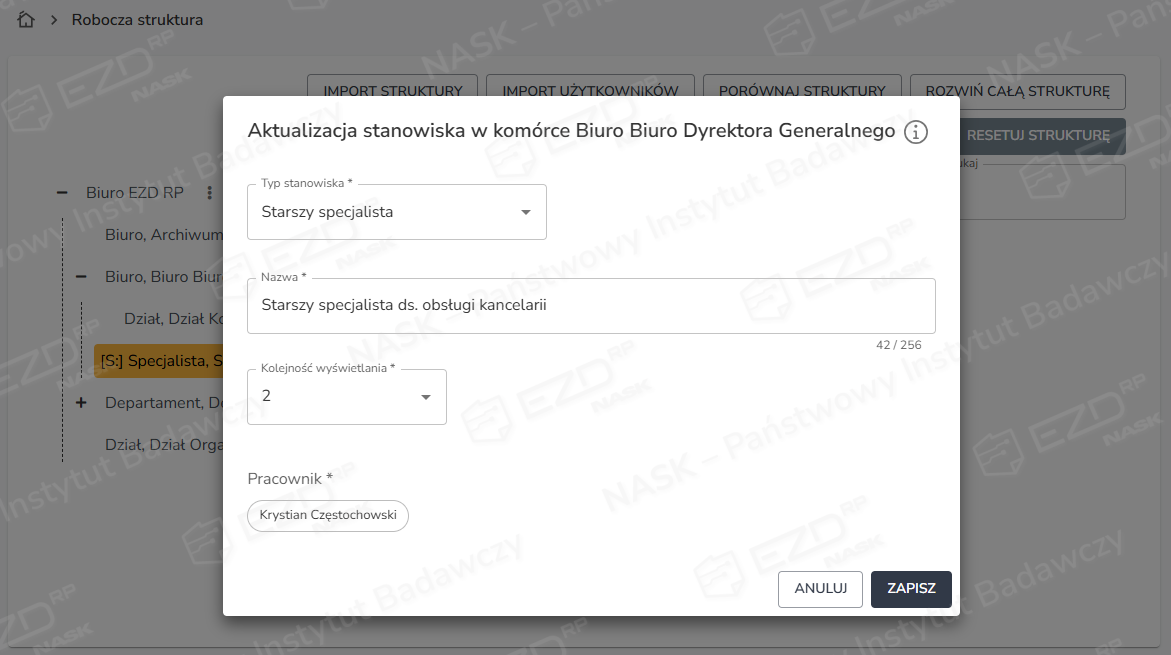Cancel the dialog with ANULUJ

(820, 589)
